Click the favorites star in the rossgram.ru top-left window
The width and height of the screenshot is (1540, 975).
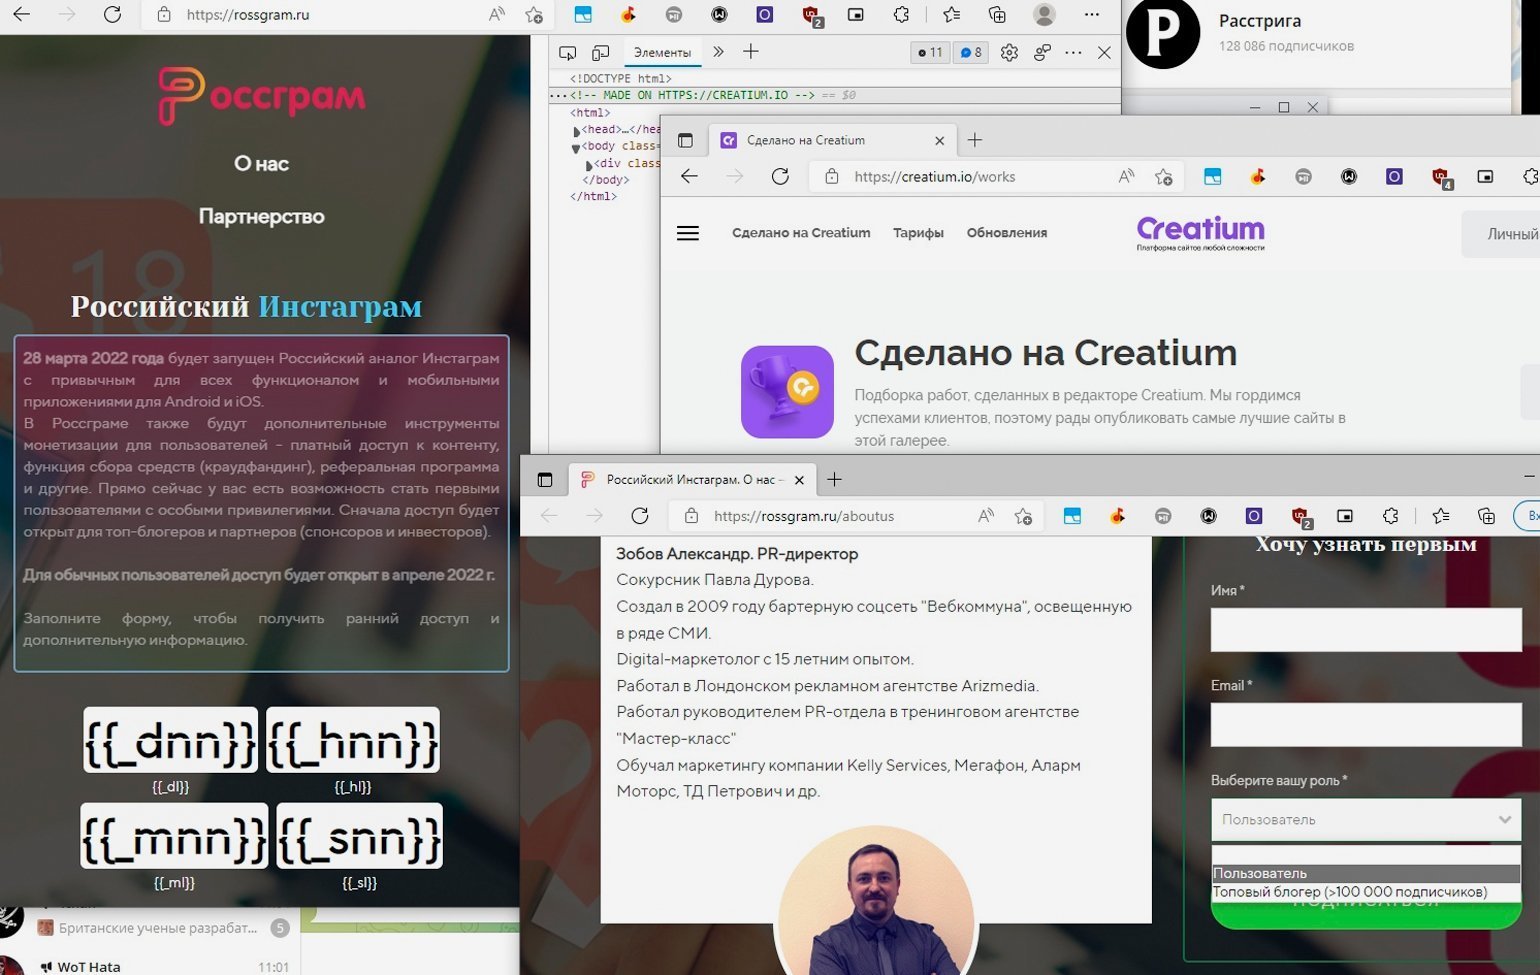[534, 14]
